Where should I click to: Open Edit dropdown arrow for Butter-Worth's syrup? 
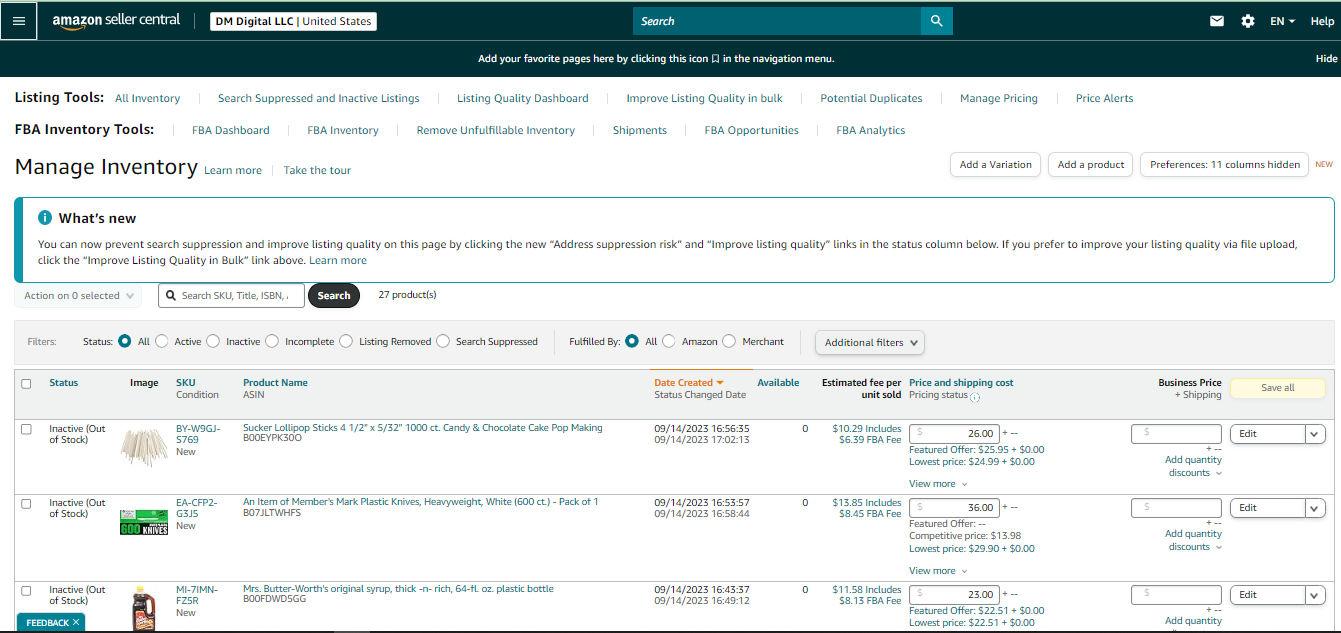pos(1316,595)
